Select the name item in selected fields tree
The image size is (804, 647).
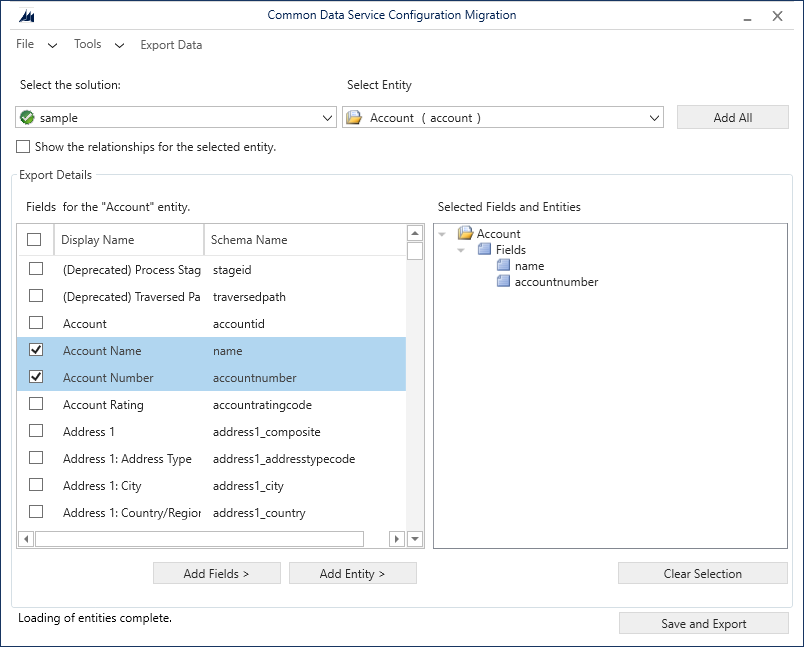click(x=529, y=266)
